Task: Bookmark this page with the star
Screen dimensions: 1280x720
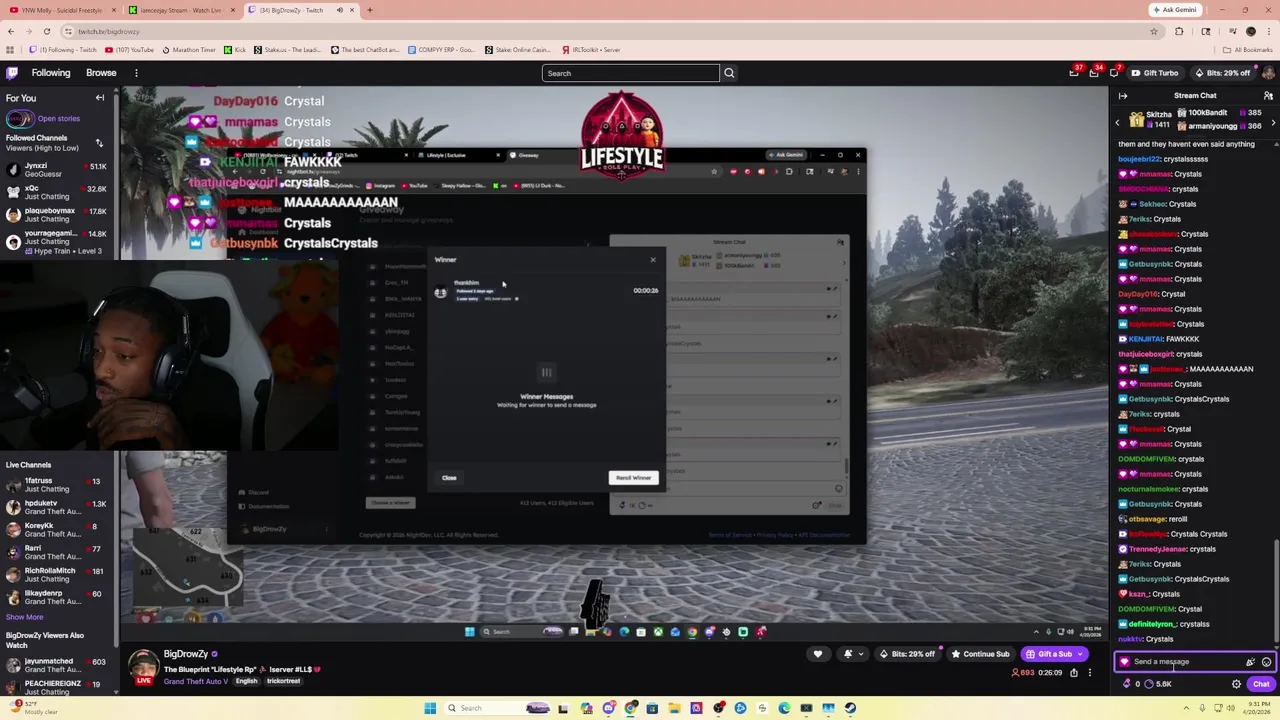Action: [x=1154, y=31]
